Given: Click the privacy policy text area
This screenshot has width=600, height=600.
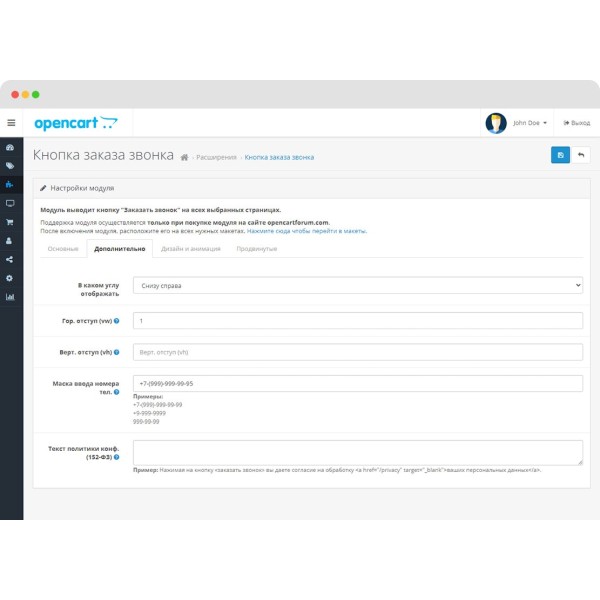Looking at the screenshot, I should [358, 453].
